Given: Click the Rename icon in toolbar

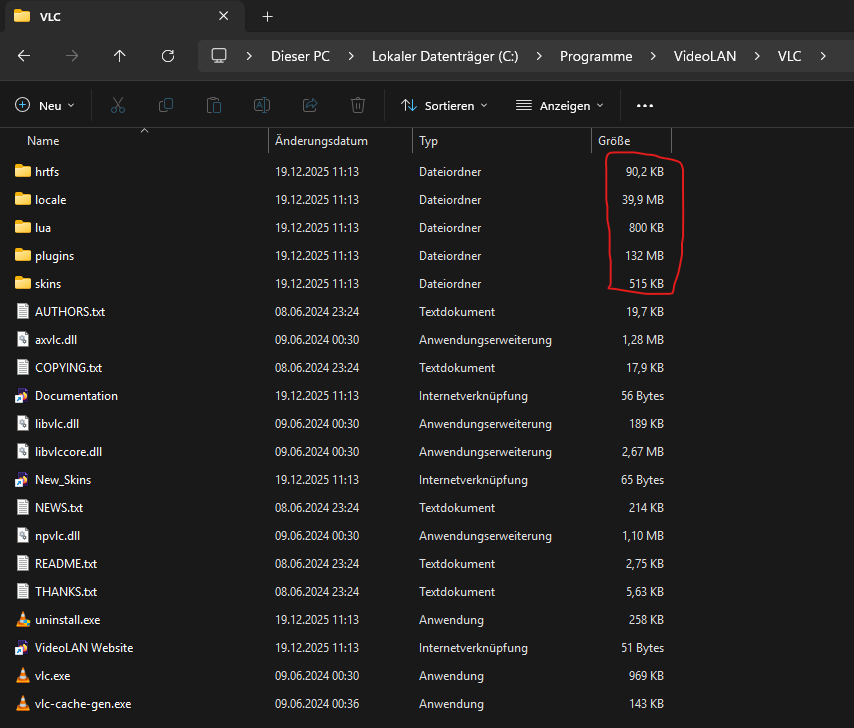Looking at the screenshot, I should (262, 105).
